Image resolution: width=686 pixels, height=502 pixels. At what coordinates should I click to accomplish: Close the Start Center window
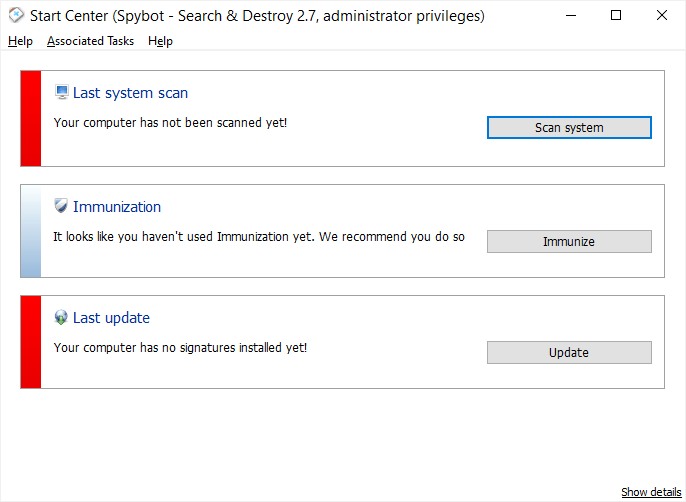[x=662, y=15]
